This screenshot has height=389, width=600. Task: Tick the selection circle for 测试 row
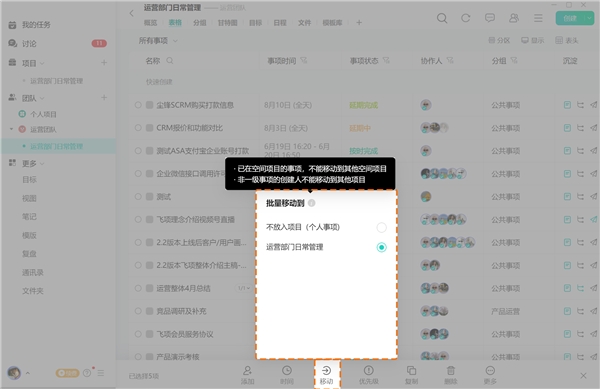click(138, 197)
